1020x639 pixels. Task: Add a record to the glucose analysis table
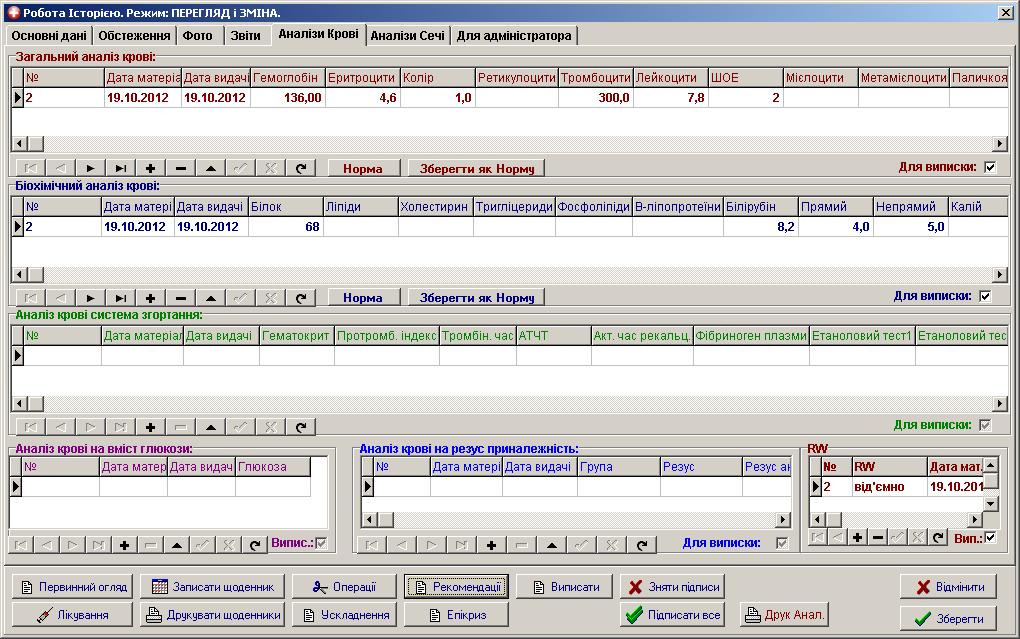(124, 545)
